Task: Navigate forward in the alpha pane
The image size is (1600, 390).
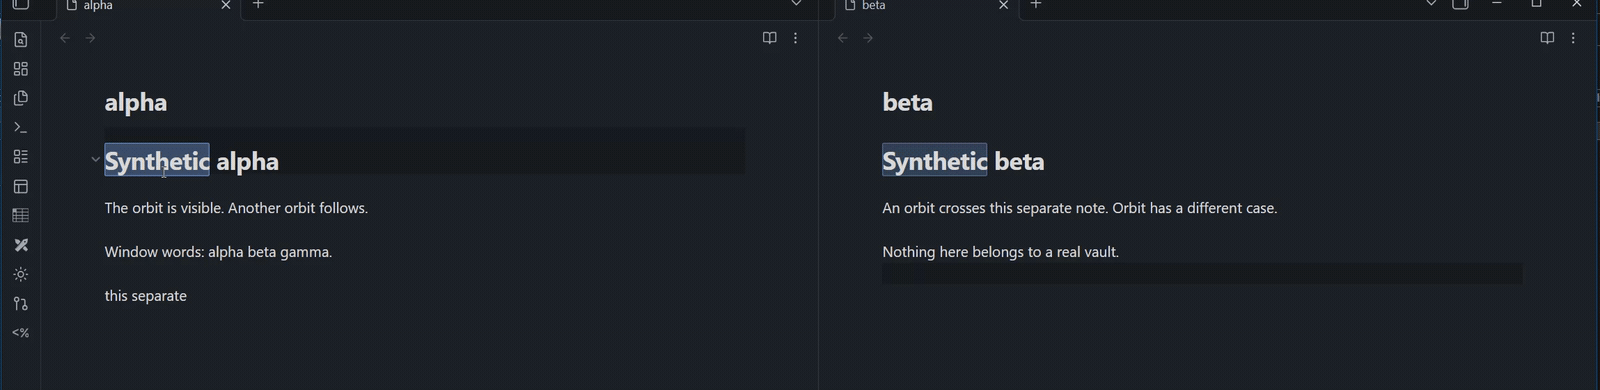Action: (90, 38)
